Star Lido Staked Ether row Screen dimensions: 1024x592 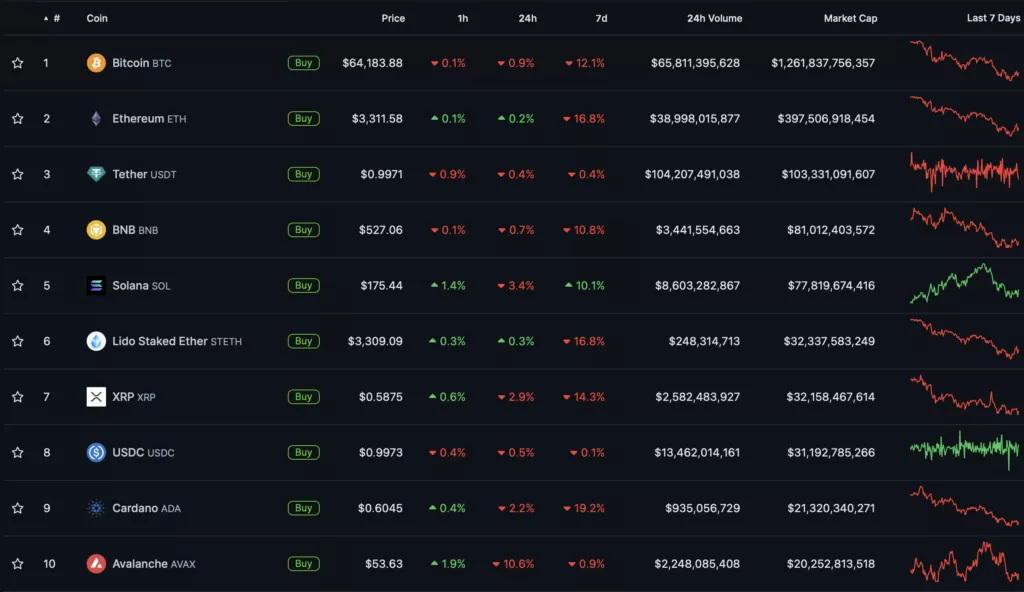tap(18, 341)
